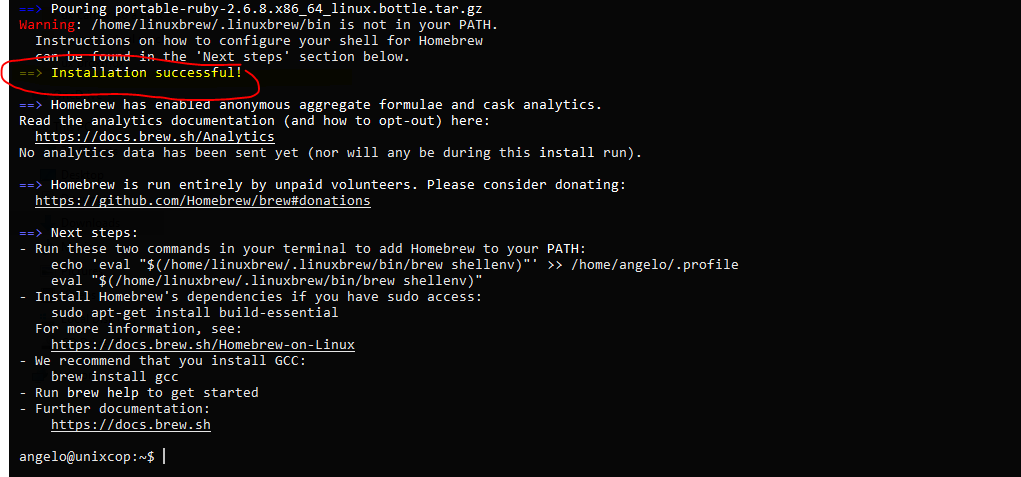Click the standalone eval shellenv command line
Screen dimensions: 1021x477
click(266, 280)
